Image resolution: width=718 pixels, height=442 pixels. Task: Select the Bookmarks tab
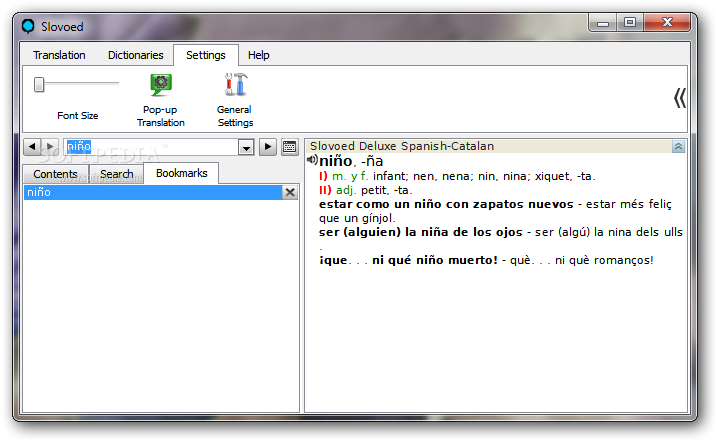(x=181, y=173)
